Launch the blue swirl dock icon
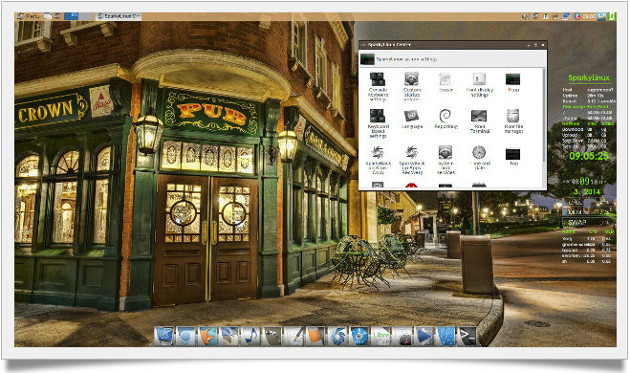The width and height of the screenshot is (630, 373). [337, 336]
